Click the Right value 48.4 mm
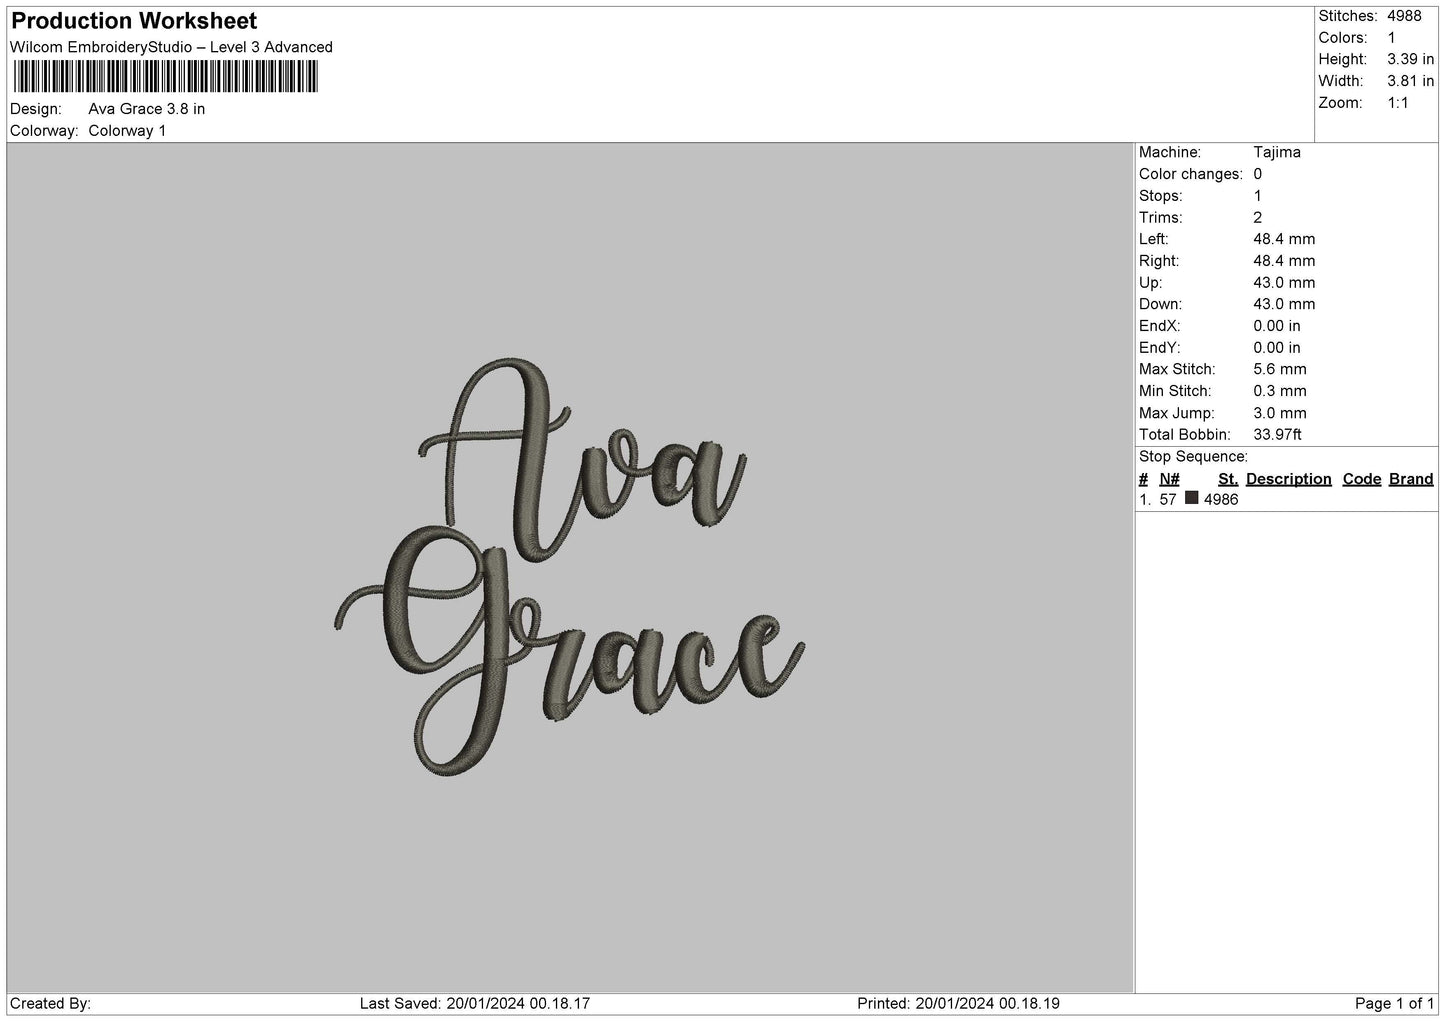 [1284, 261]
